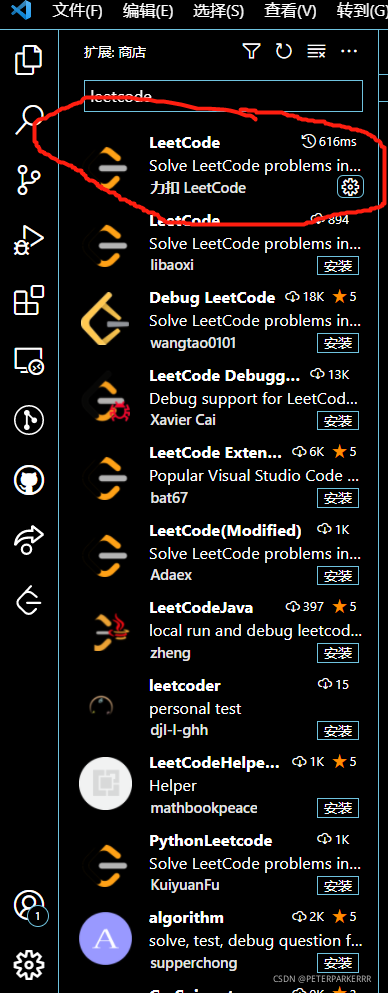The image size is (388, 993).
Task: Open the extensions view more actions menu
Action: point(349,51)
